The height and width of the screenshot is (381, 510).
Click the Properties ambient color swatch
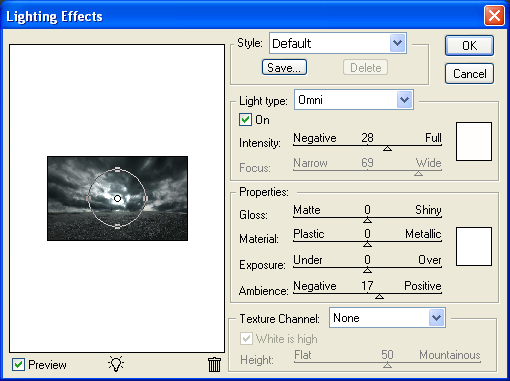coord(474,246)
